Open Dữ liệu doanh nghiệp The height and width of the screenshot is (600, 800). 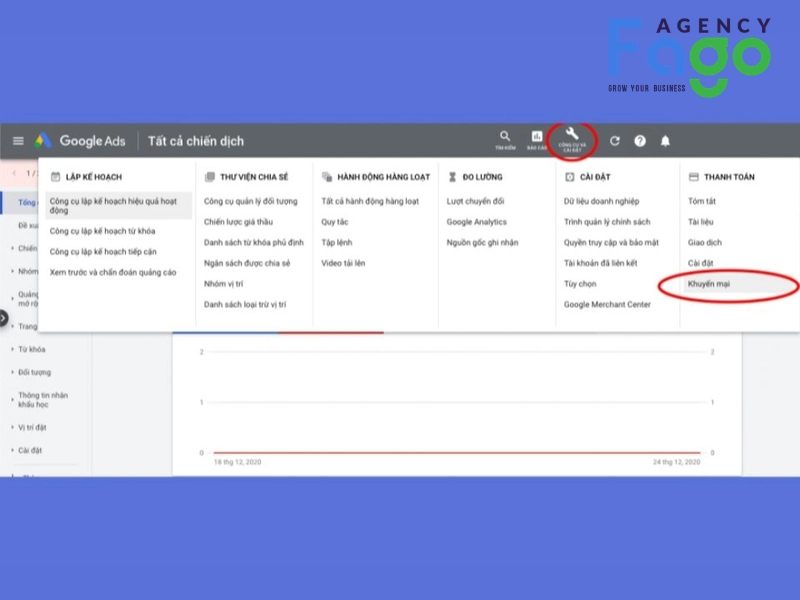[x=602, y=201]
